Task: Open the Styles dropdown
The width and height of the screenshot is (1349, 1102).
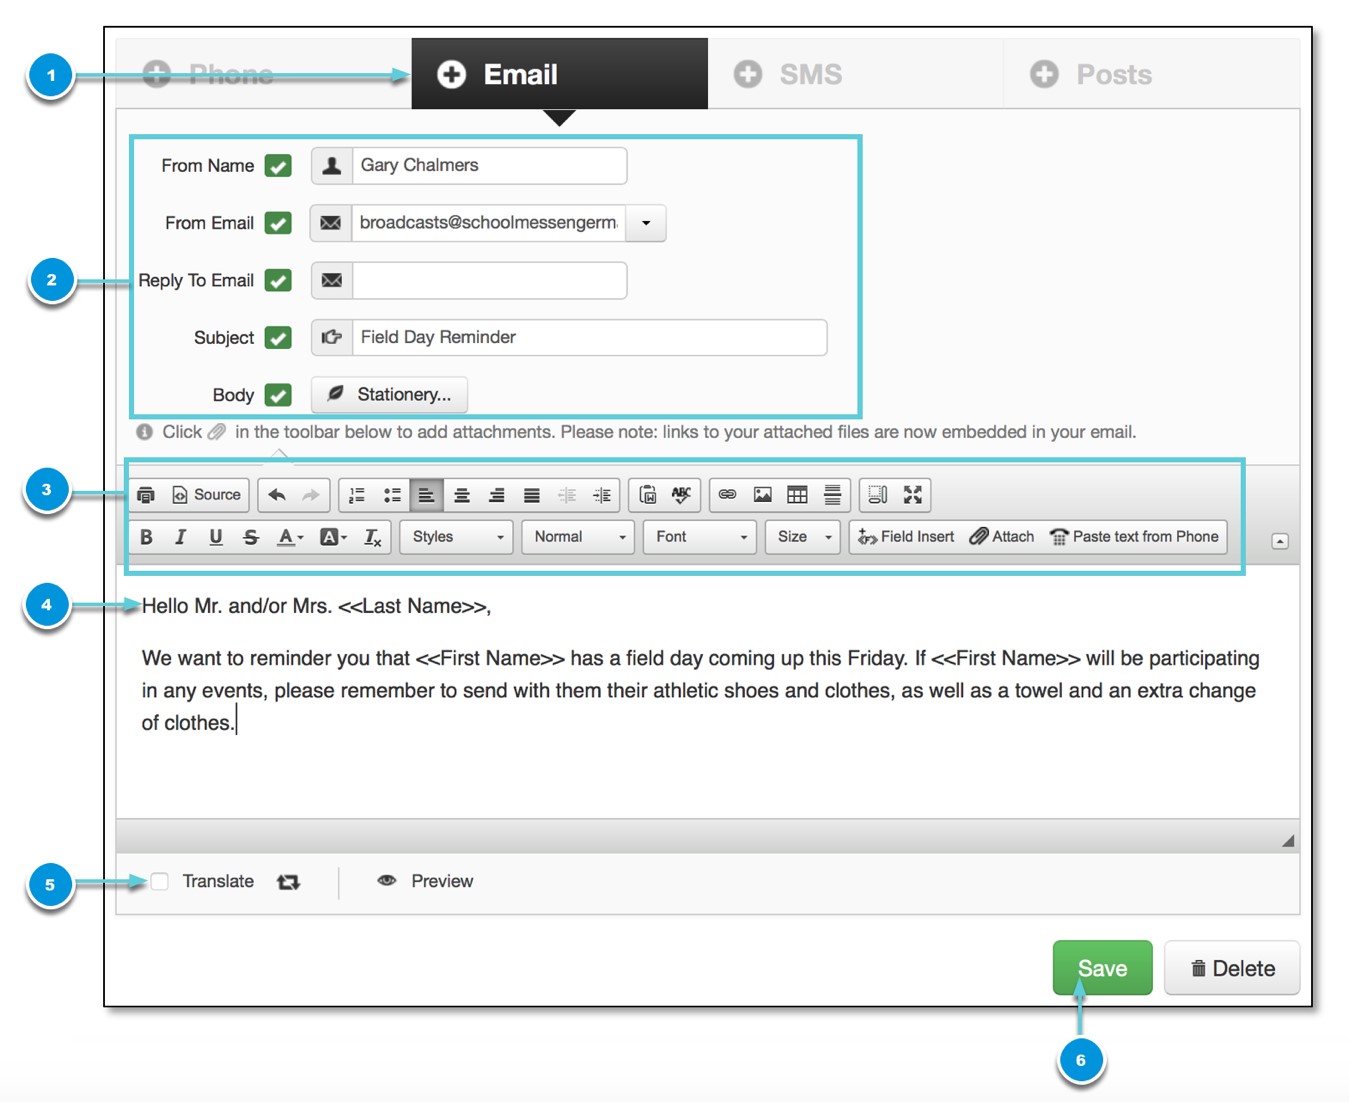Action: click(455, 537)
